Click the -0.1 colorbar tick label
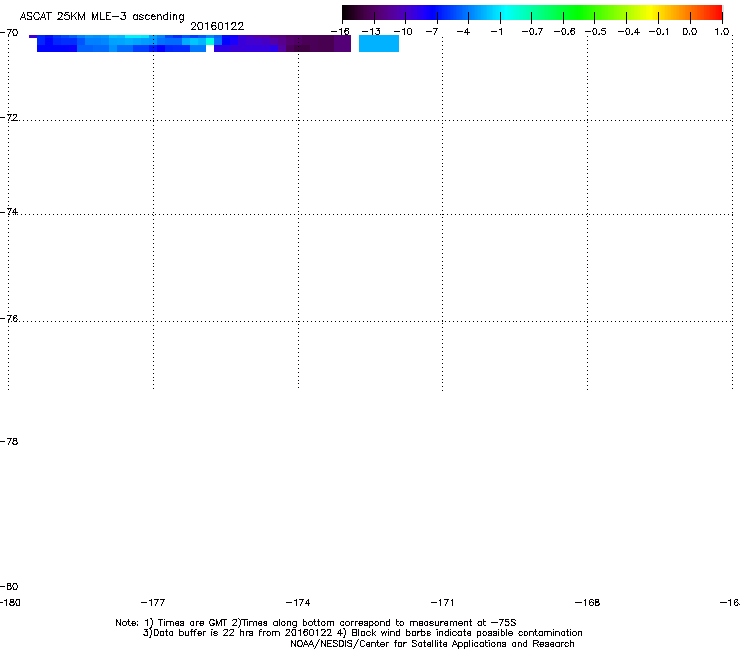Viewport: 740px width, 650px height. point(659,32)
